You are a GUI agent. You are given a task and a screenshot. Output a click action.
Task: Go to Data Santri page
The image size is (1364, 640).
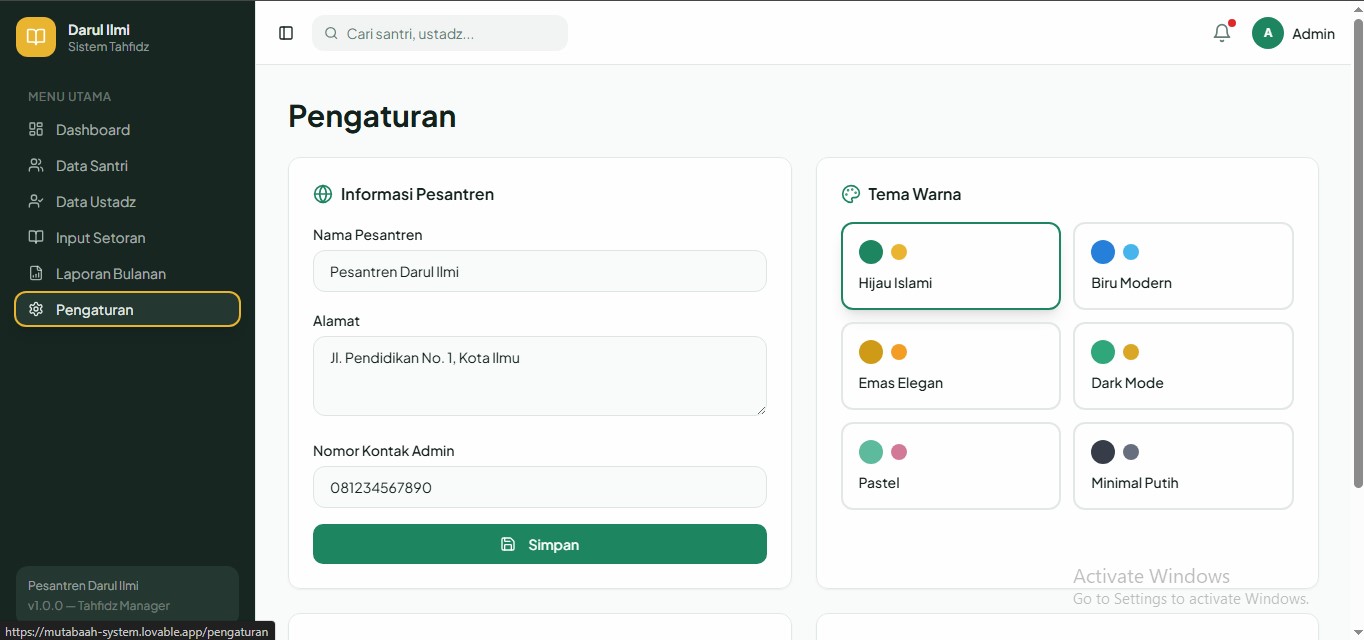tap(128, 165)
